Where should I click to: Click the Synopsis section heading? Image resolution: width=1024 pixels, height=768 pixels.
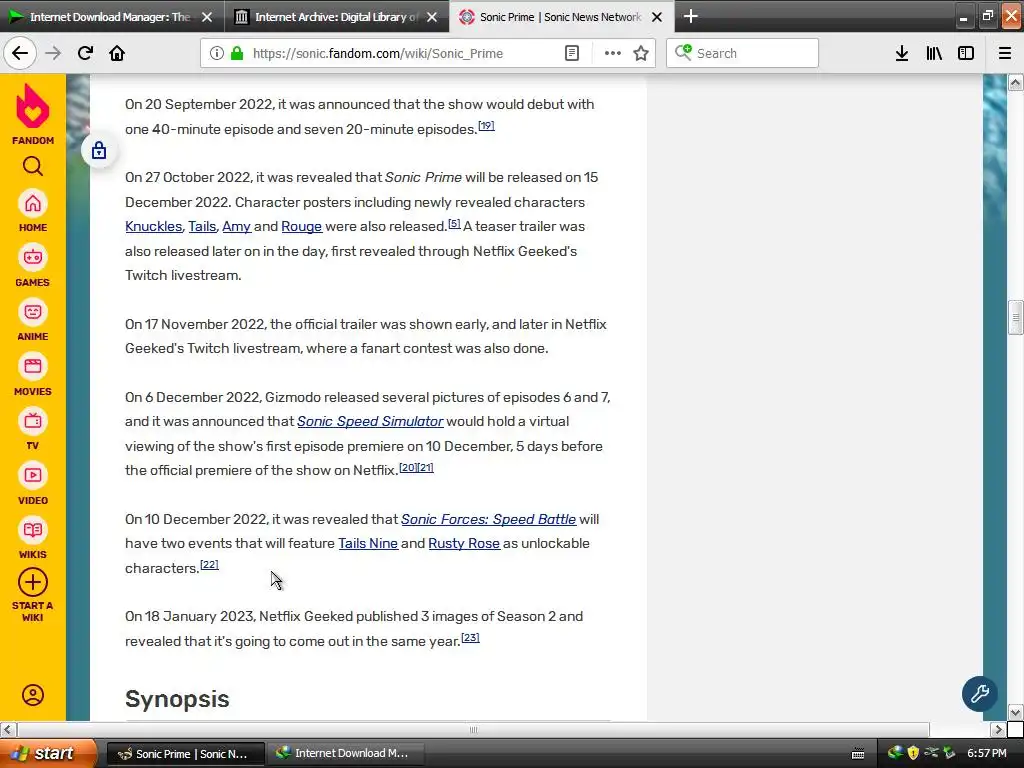click(177, 699)
